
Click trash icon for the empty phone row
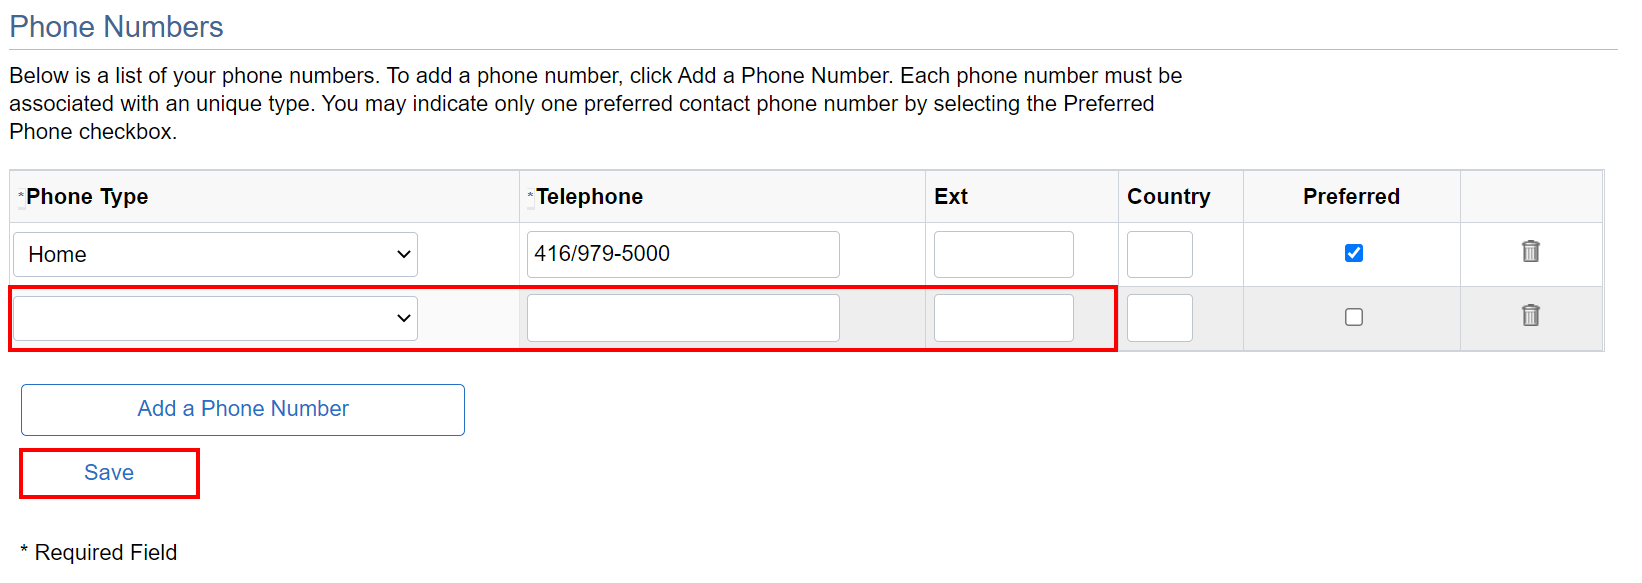(x=1530, y=315)
